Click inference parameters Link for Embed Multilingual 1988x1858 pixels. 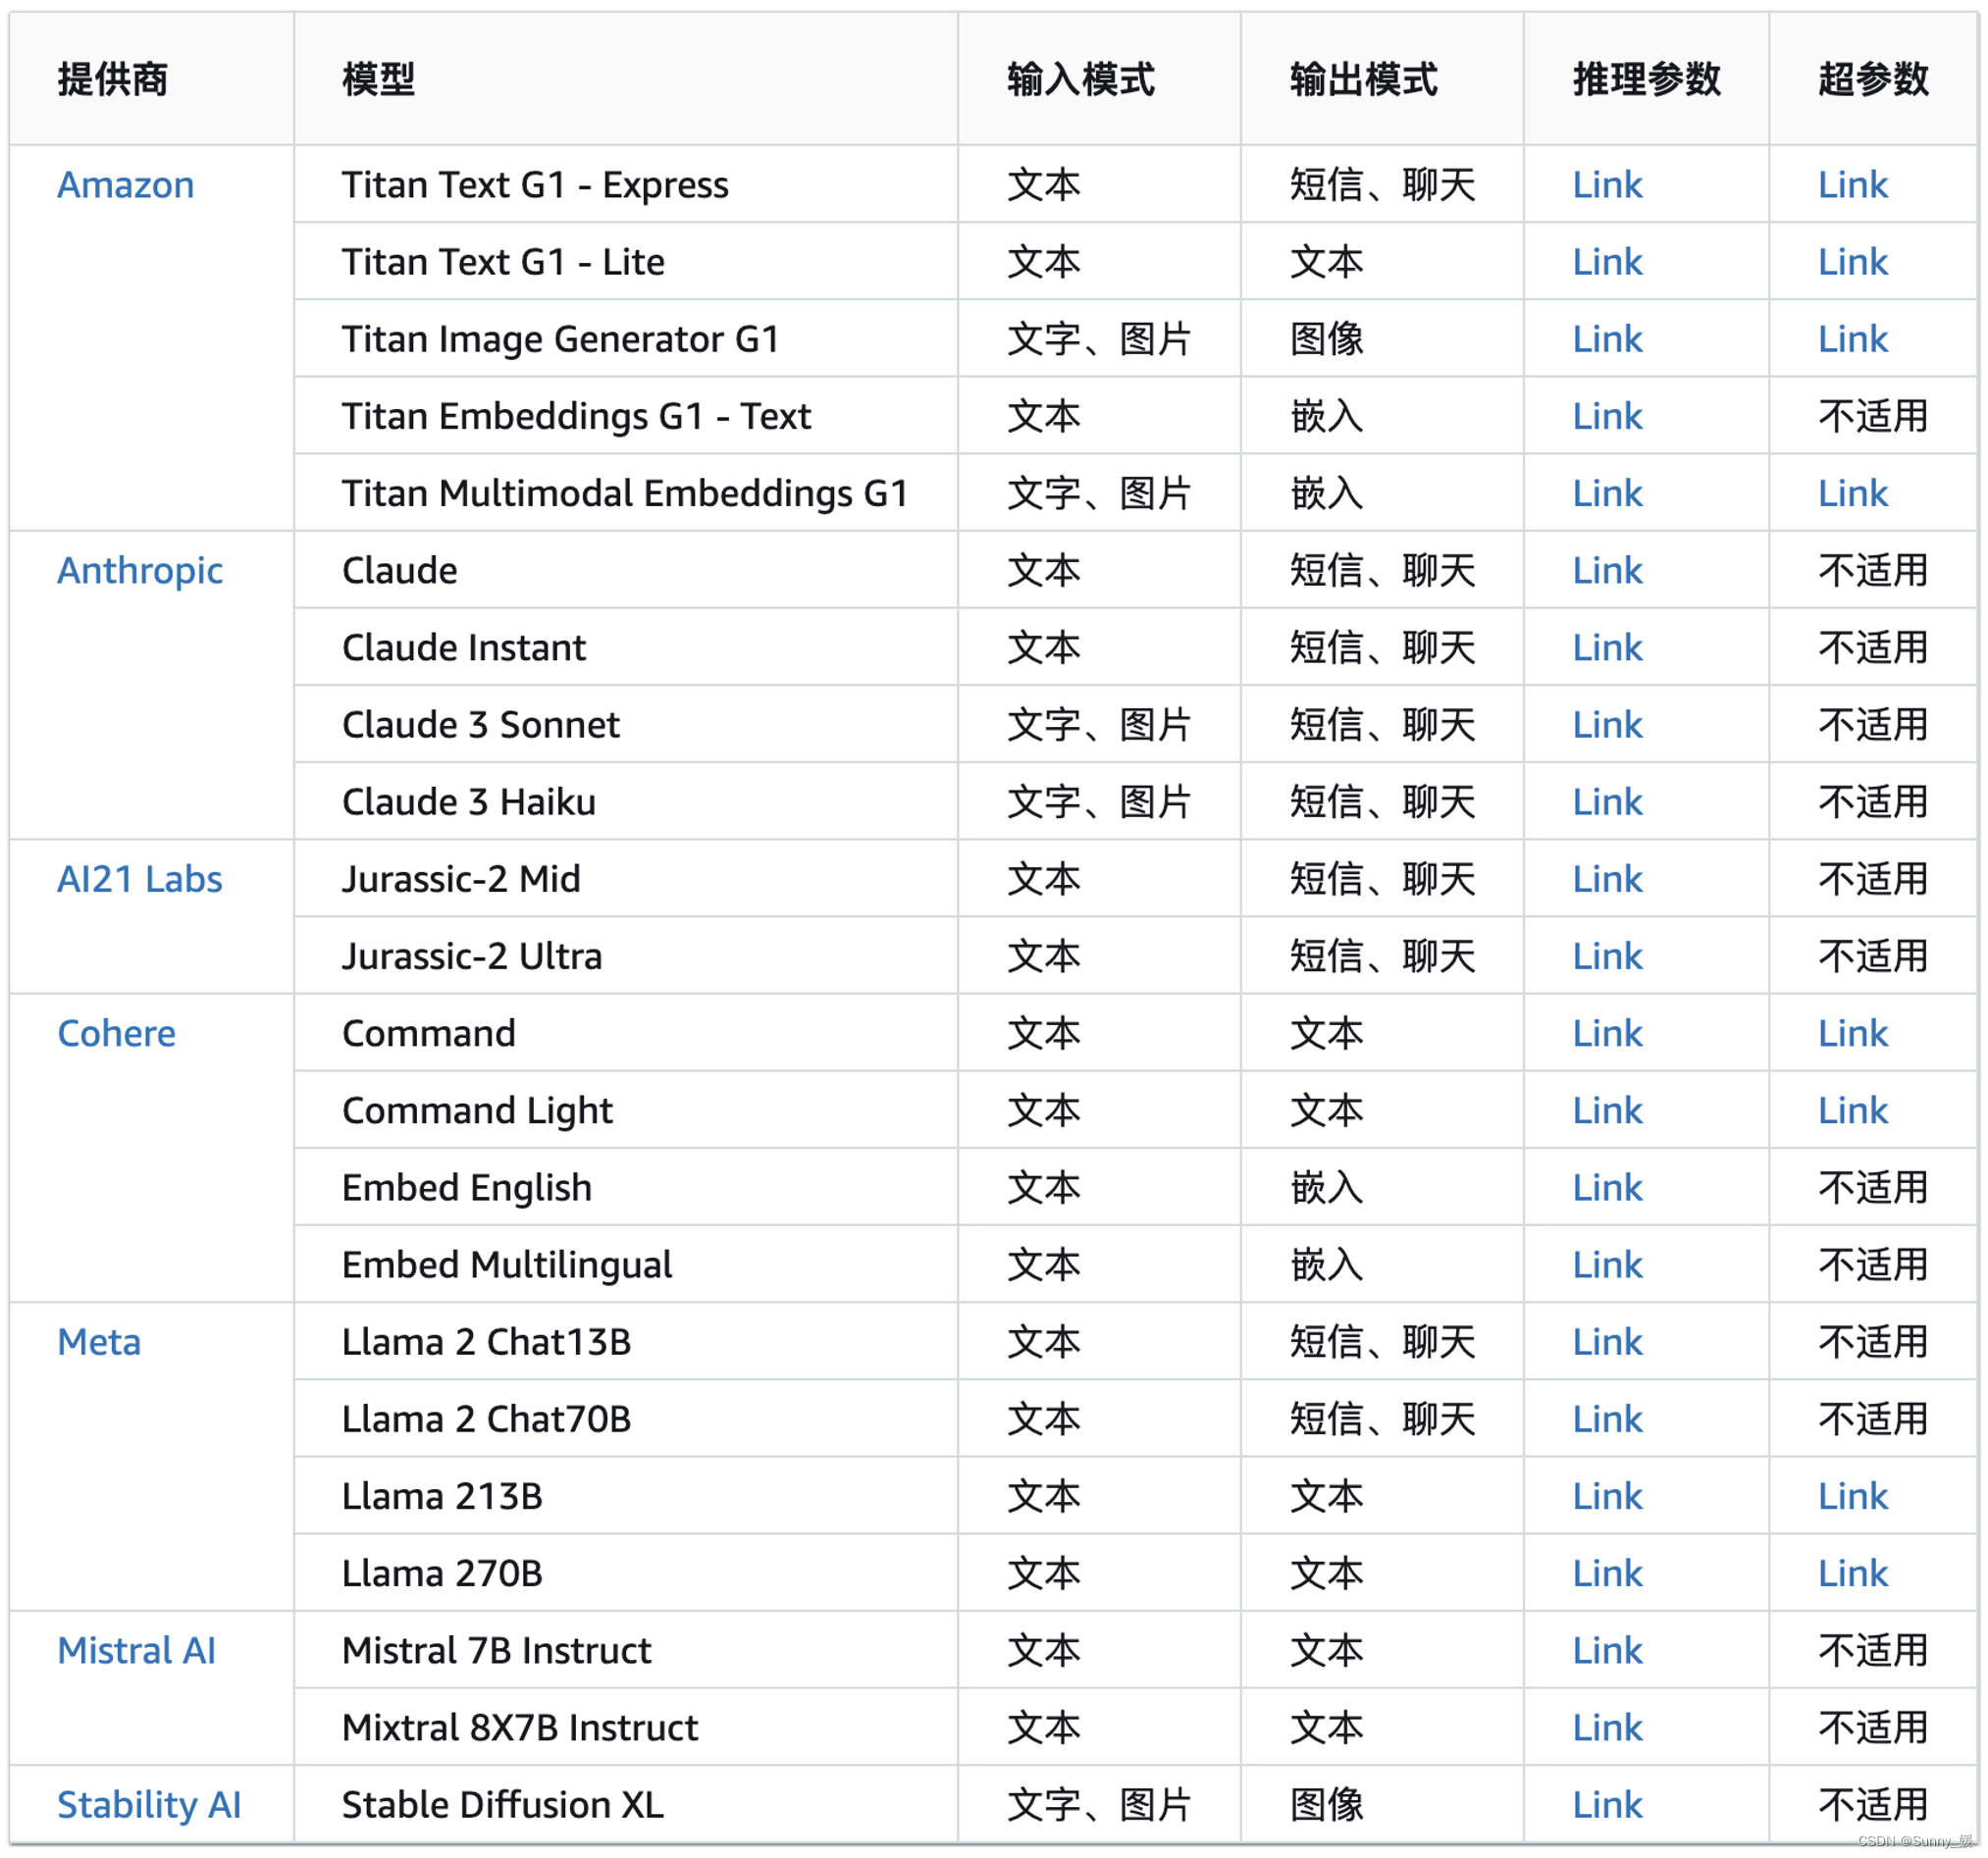tap(1607, 1265)
